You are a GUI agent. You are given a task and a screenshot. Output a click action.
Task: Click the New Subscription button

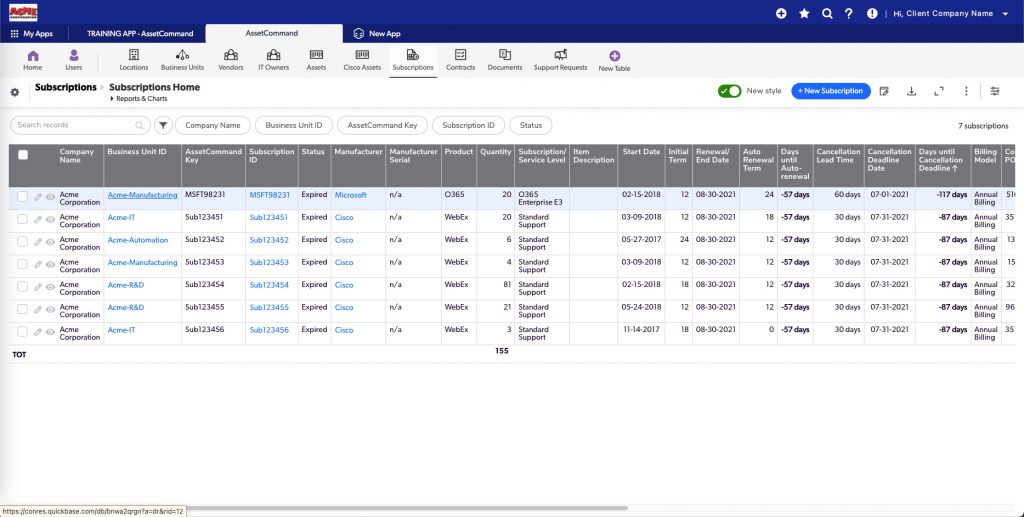pyautogui.click(x=831, y=91)
